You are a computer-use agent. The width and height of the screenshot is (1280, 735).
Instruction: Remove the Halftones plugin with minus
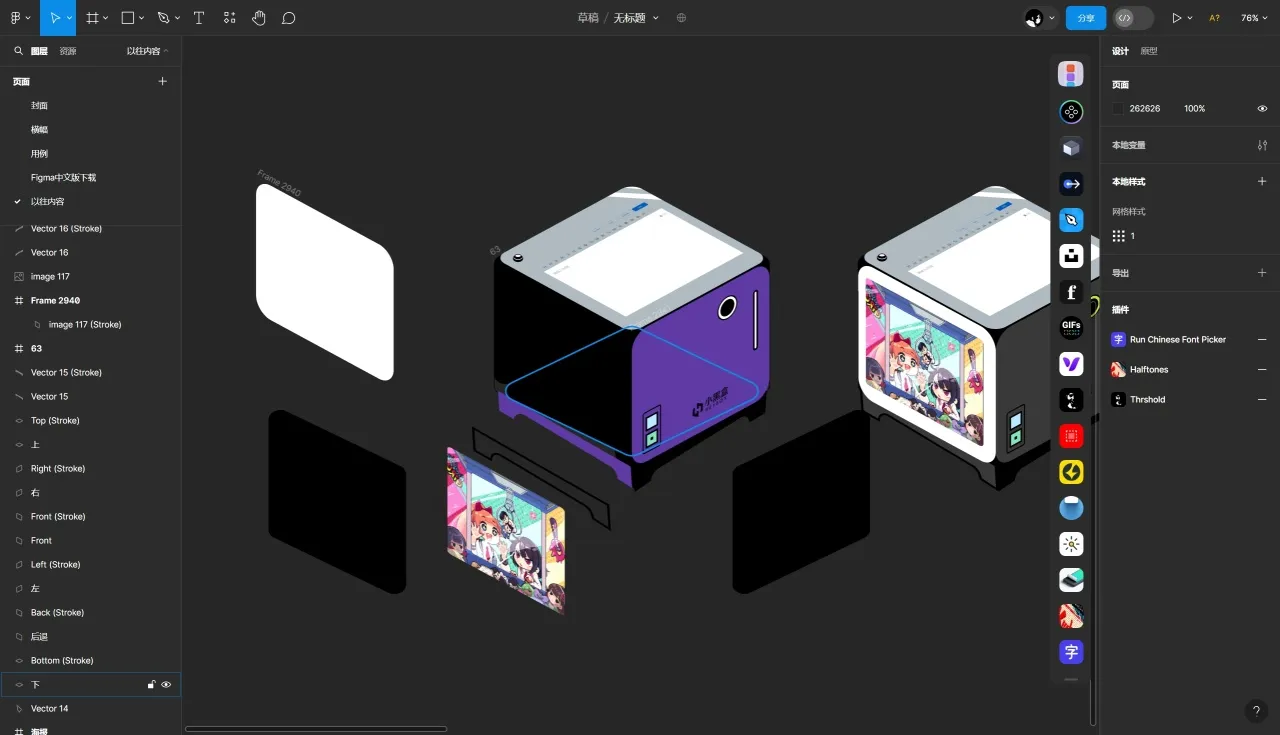coord(1262,369)
